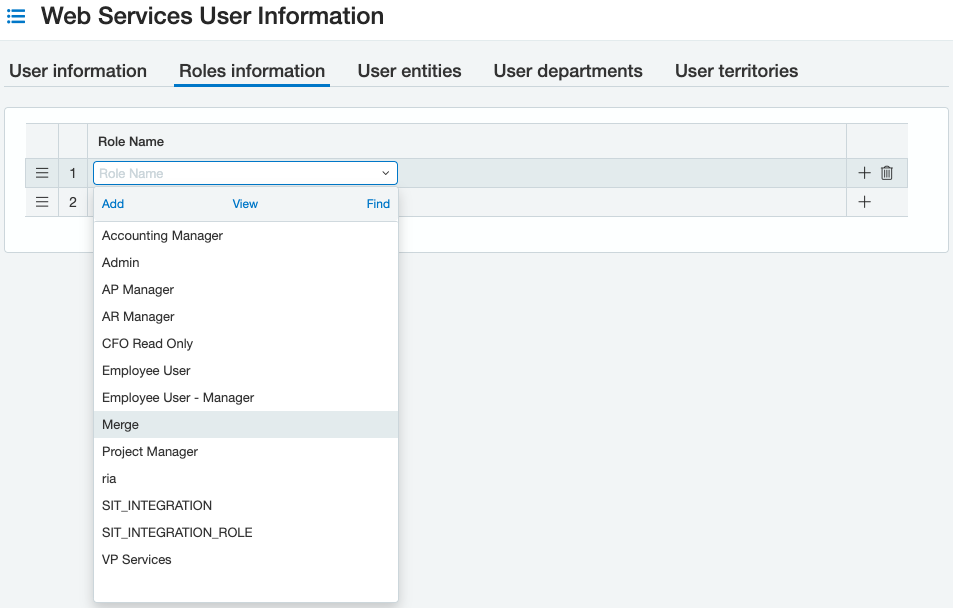953x608 pixels.
Task: Click the Role Name input field
Action: click(235, 173)
